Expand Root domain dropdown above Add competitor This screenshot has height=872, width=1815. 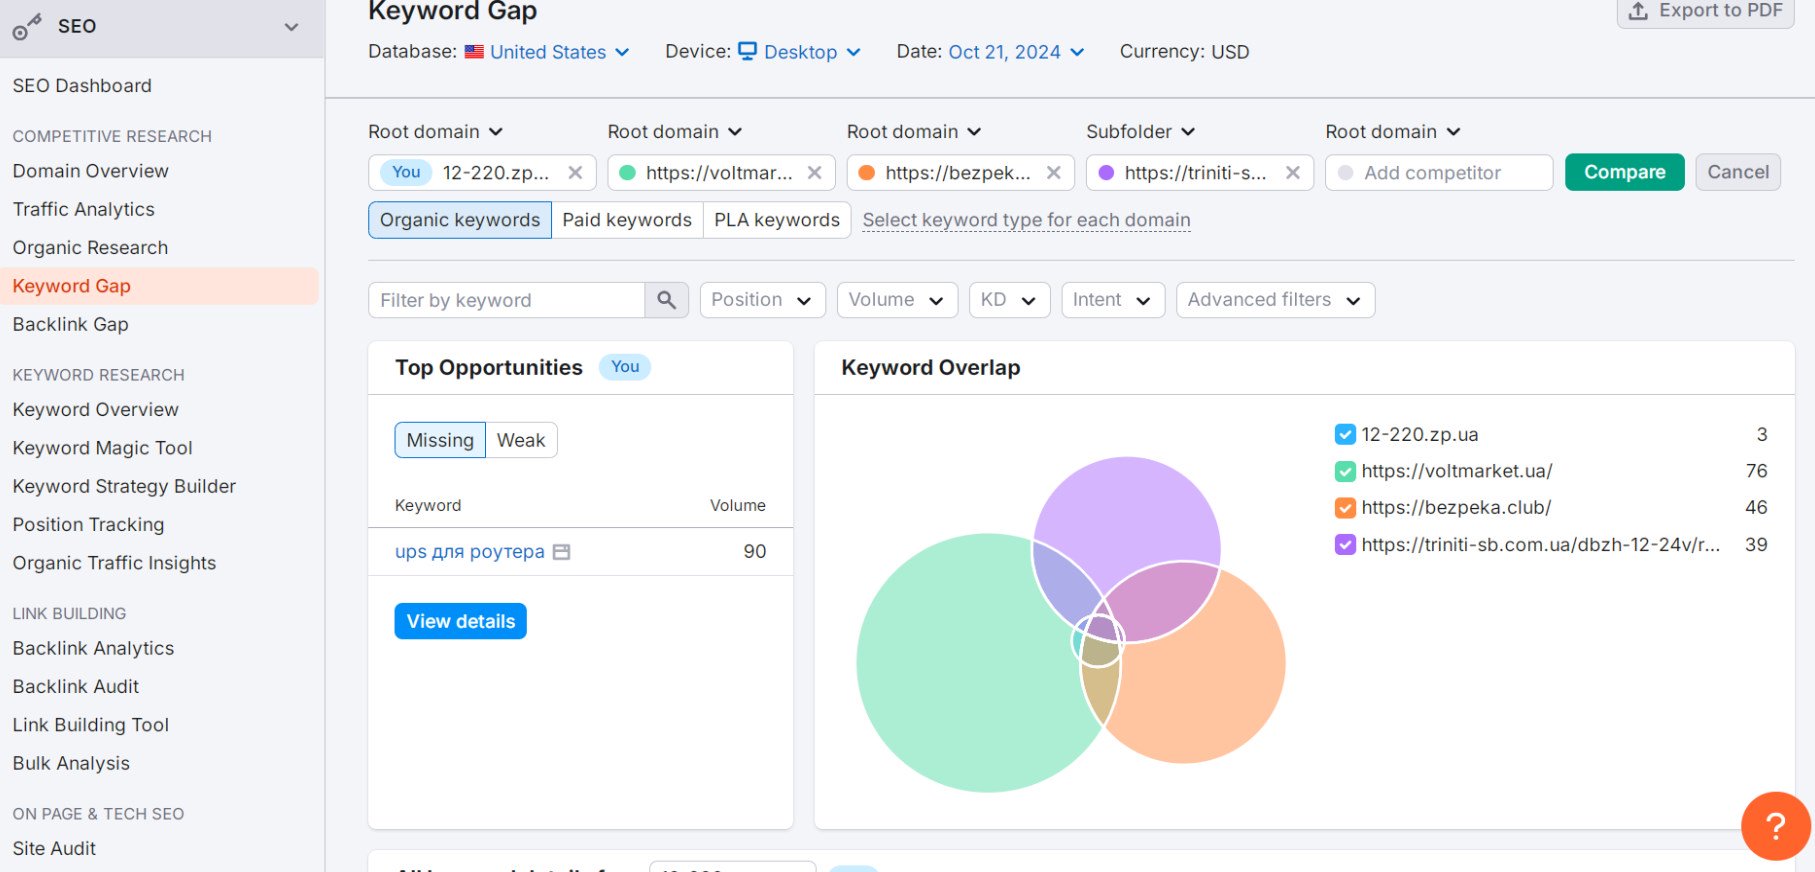[1392, 132]
